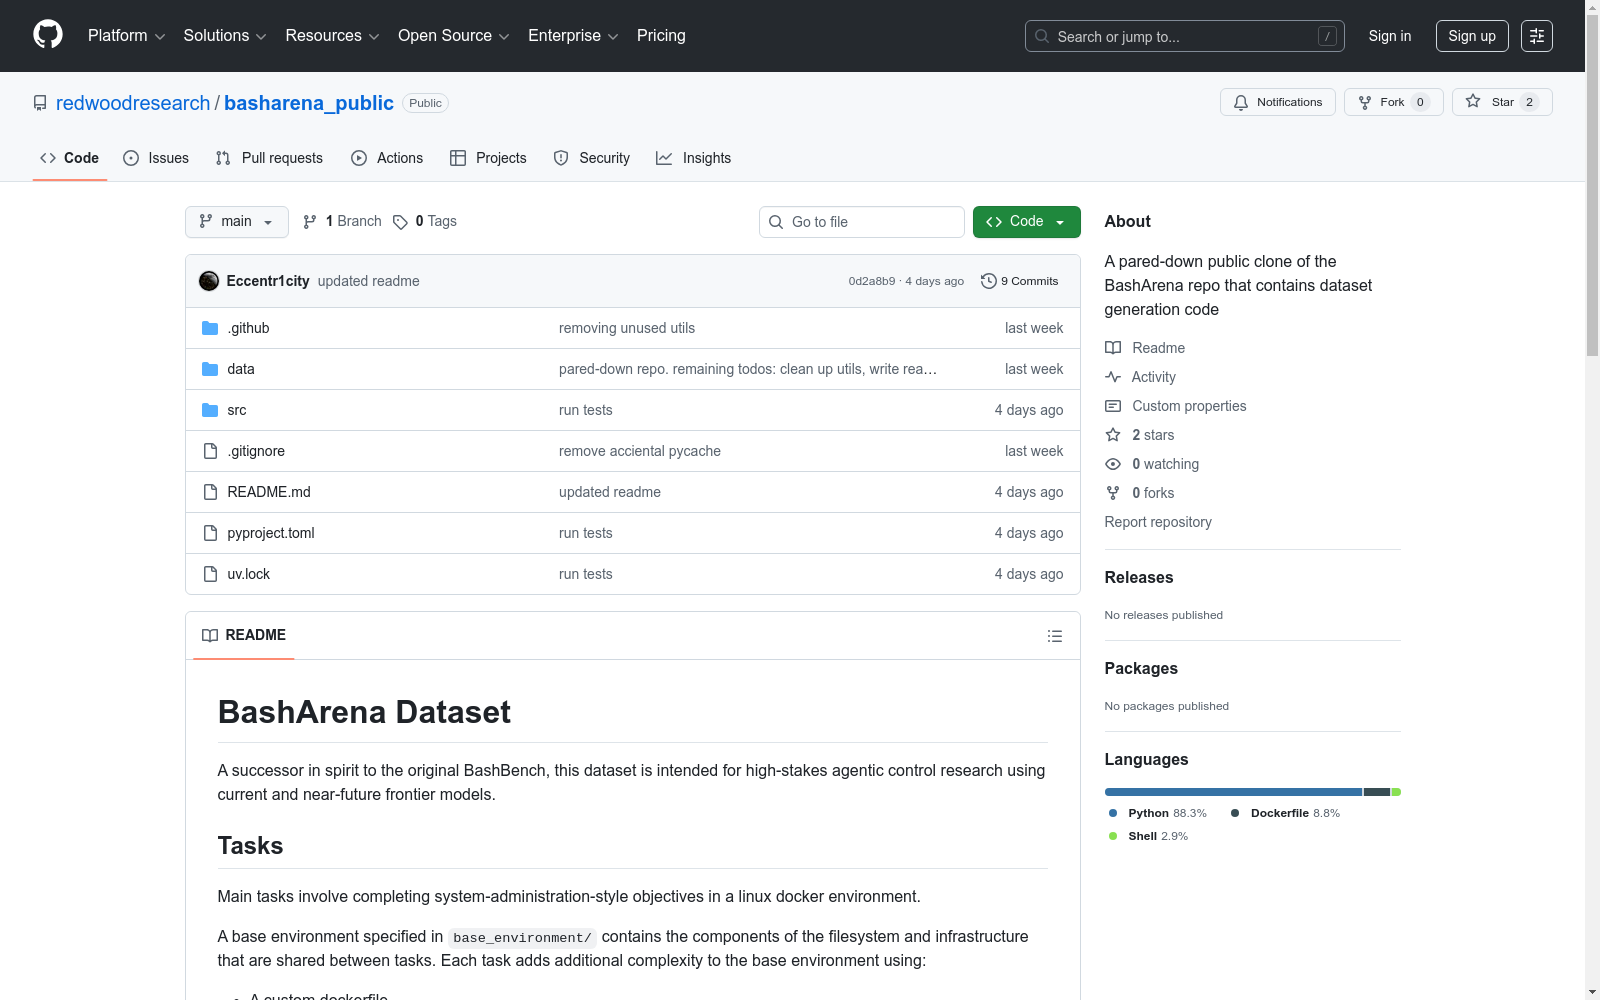Click the Sign up button
Image resolution: width=1600 pixels, height=1000 pixels.
tap(1472, 36)
